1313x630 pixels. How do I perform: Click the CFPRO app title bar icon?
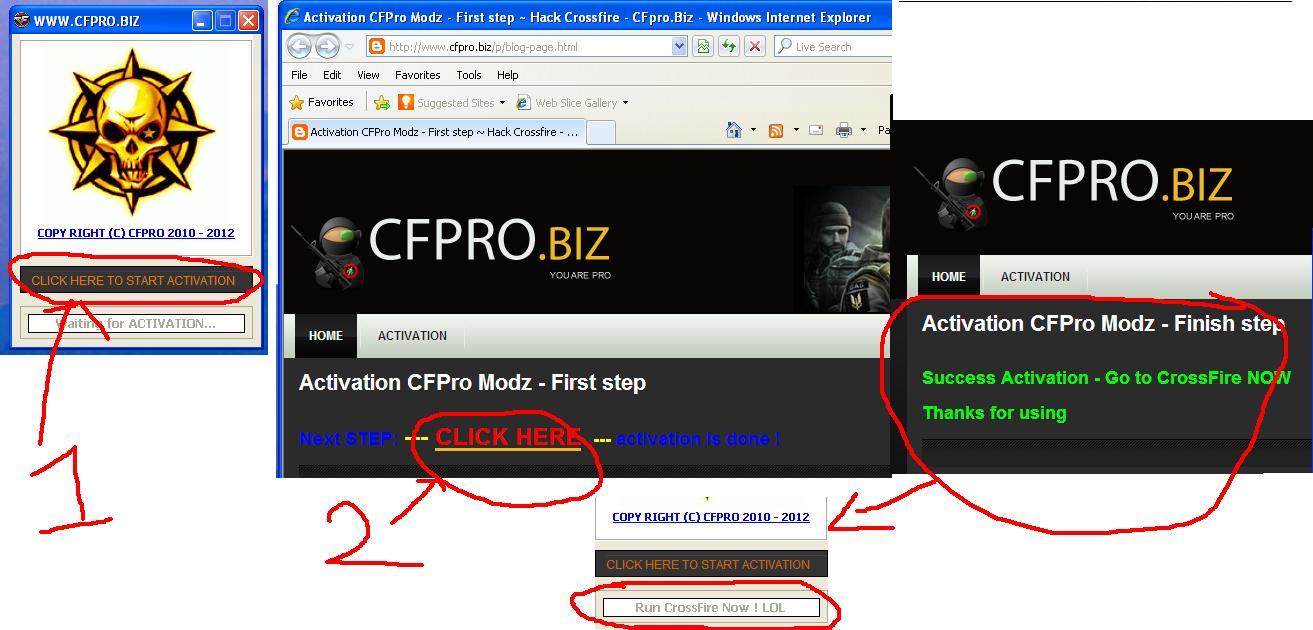click(x=21, y=20)
